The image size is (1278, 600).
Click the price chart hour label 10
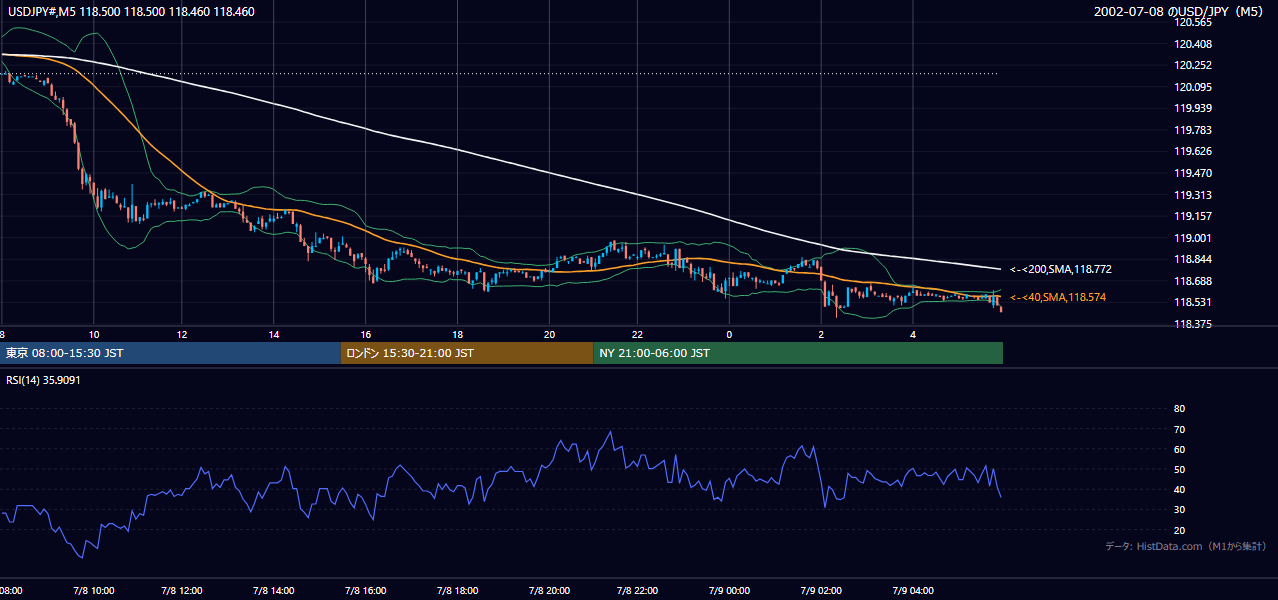pyautogui.click(x=93, y=334)
